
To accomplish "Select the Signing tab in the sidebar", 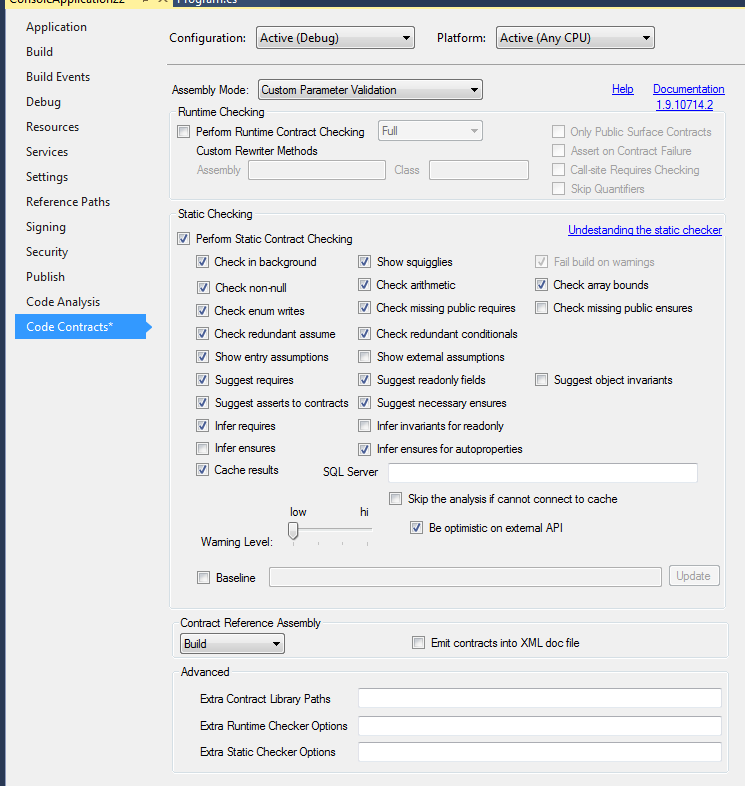I will point(46,227).
